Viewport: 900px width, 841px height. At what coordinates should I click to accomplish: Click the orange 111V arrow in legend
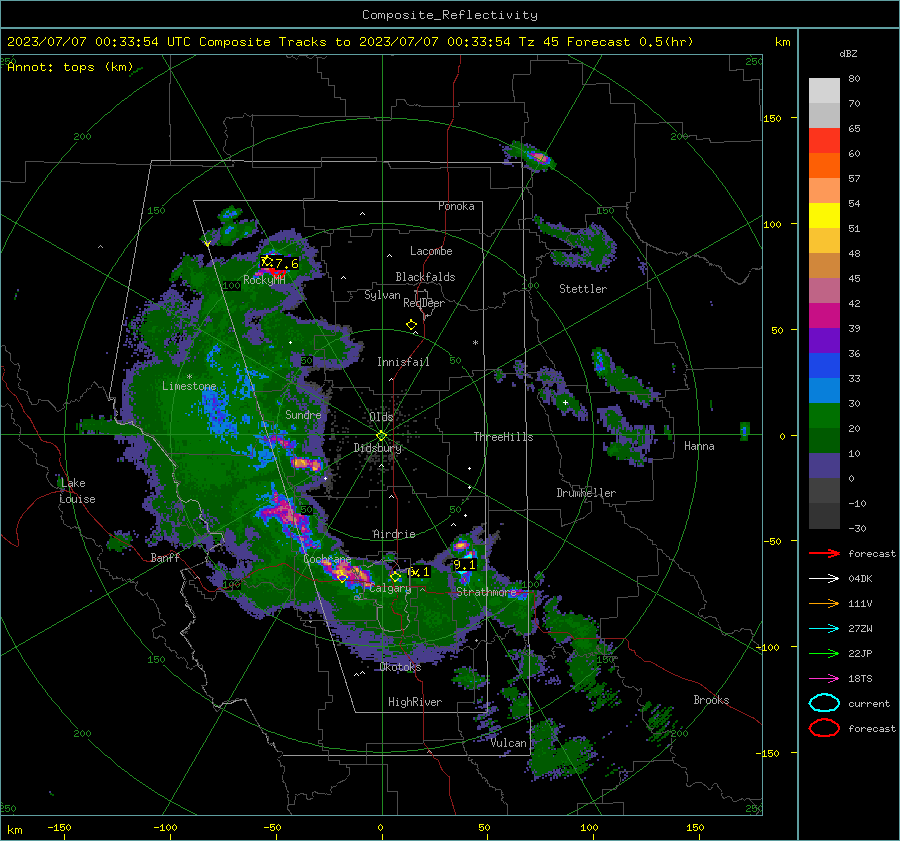pyautogui.click(x=824, y=603)
